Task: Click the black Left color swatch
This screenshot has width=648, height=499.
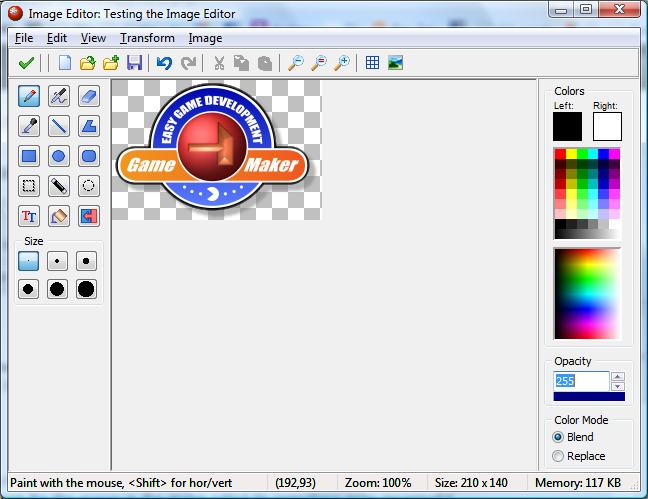Action: click(x=567, y=127)
